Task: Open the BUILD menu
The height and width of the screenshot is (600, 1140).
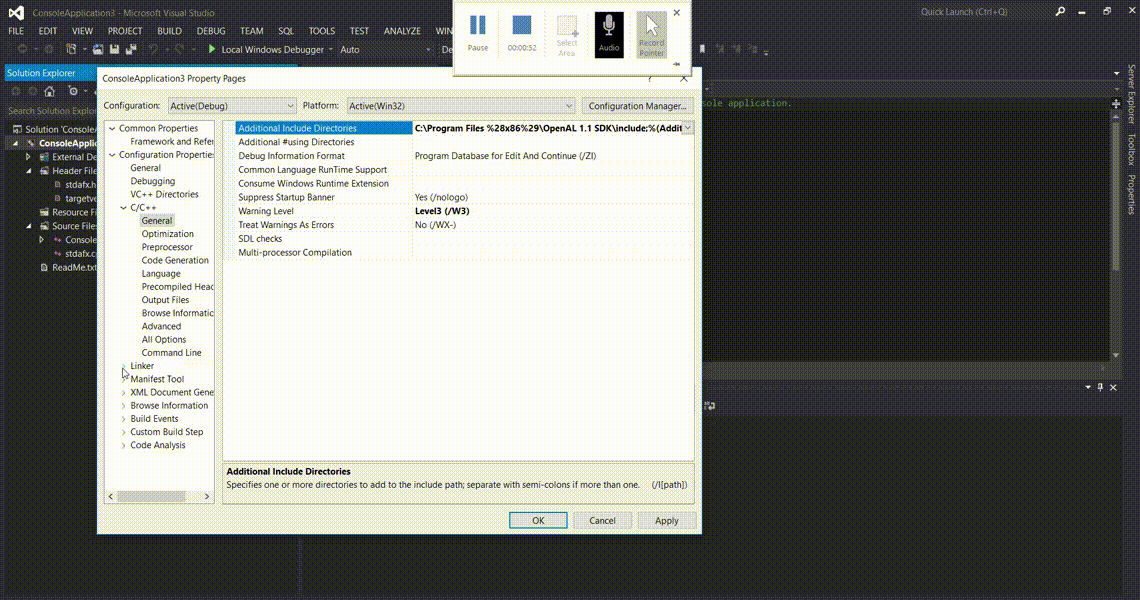Action: tap(169, 31)
